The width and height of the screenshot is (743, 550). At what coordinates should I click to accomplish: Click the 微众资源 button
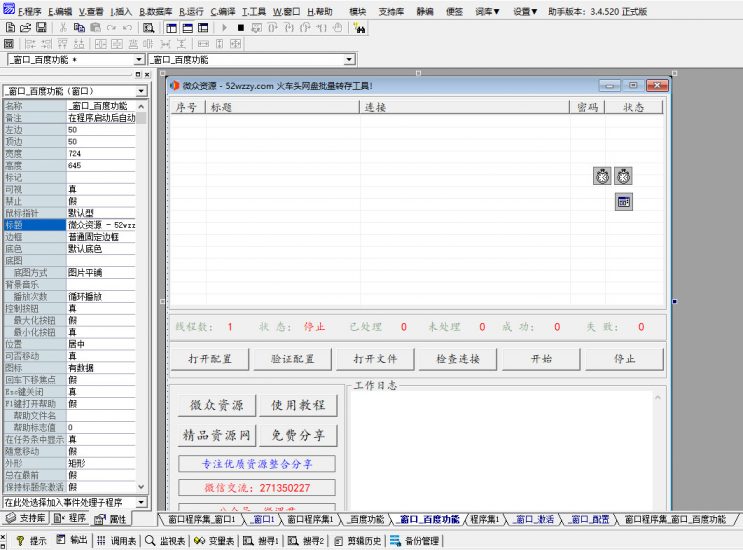[217, 406]
